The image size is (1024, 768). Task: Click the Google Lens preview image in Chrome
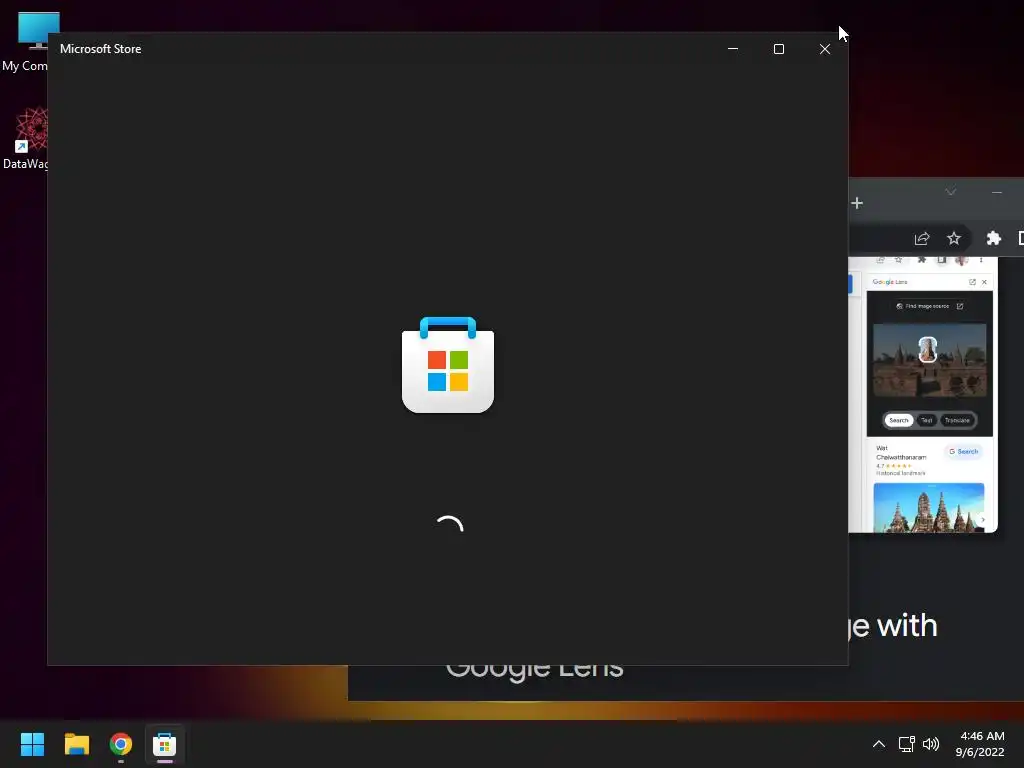pyautogui.click(x=923, y=394)
